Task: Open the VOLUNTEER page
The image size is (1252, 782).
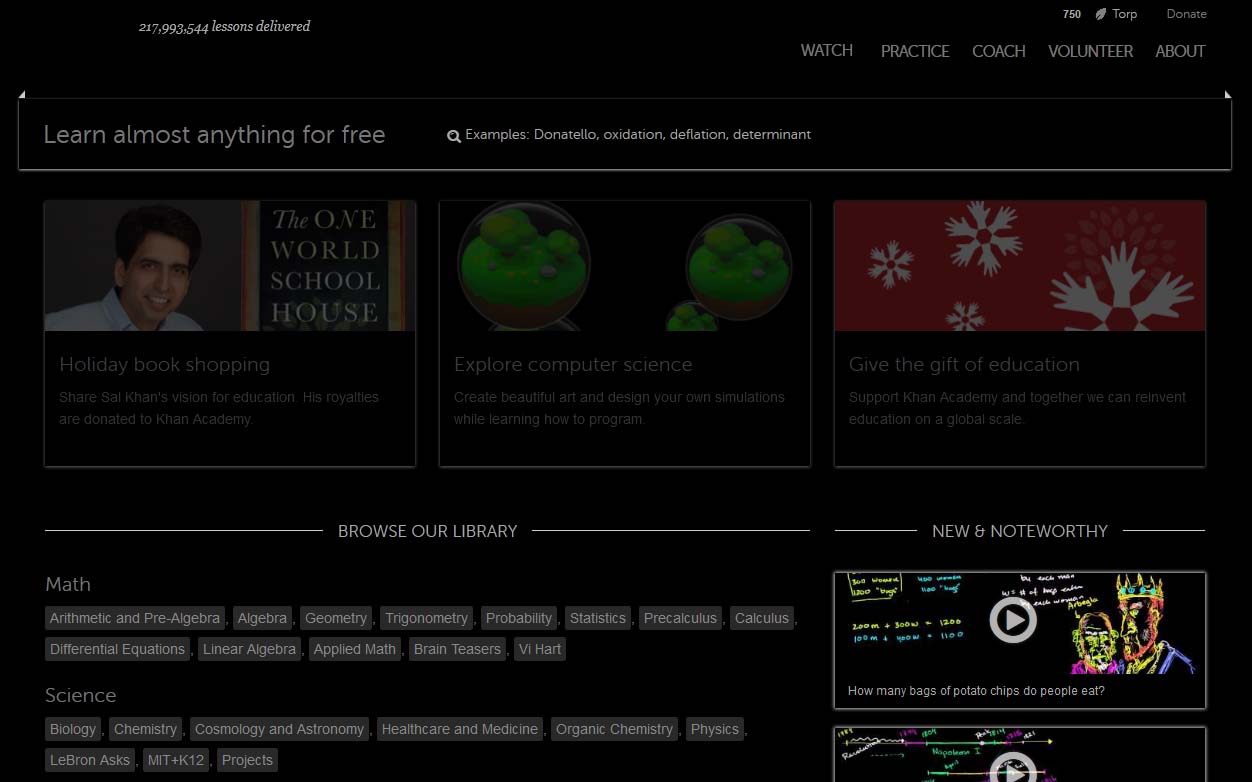Action: click(1090, 51)
